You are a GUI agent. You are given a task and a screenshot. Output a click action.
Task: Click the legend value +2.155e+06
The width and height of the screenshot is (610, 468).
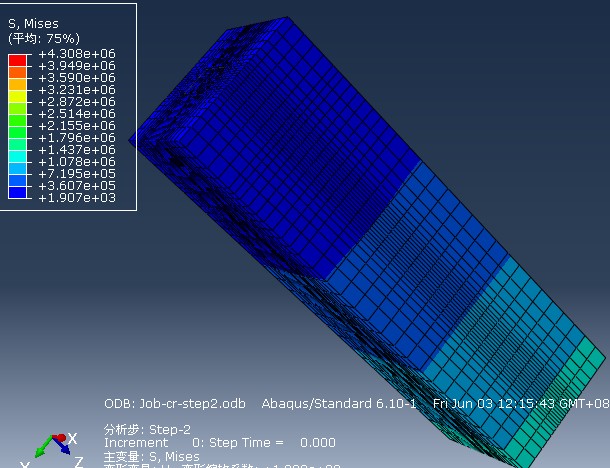77,126
